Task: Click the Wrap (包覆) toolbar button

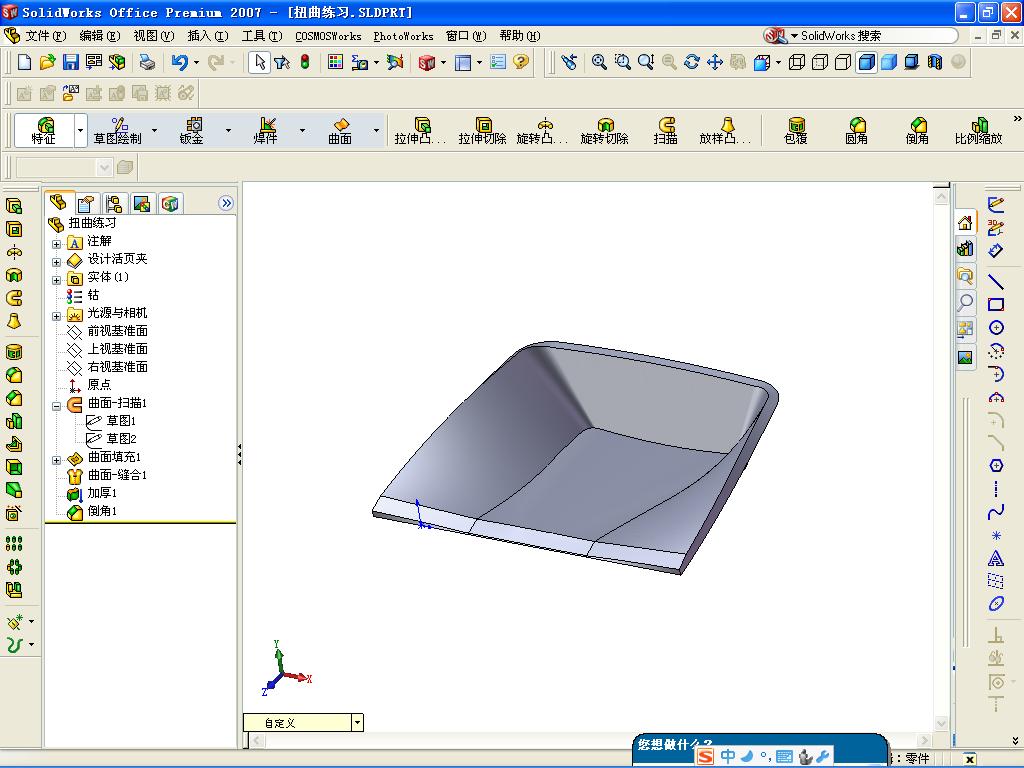Action: coord(795,131)
